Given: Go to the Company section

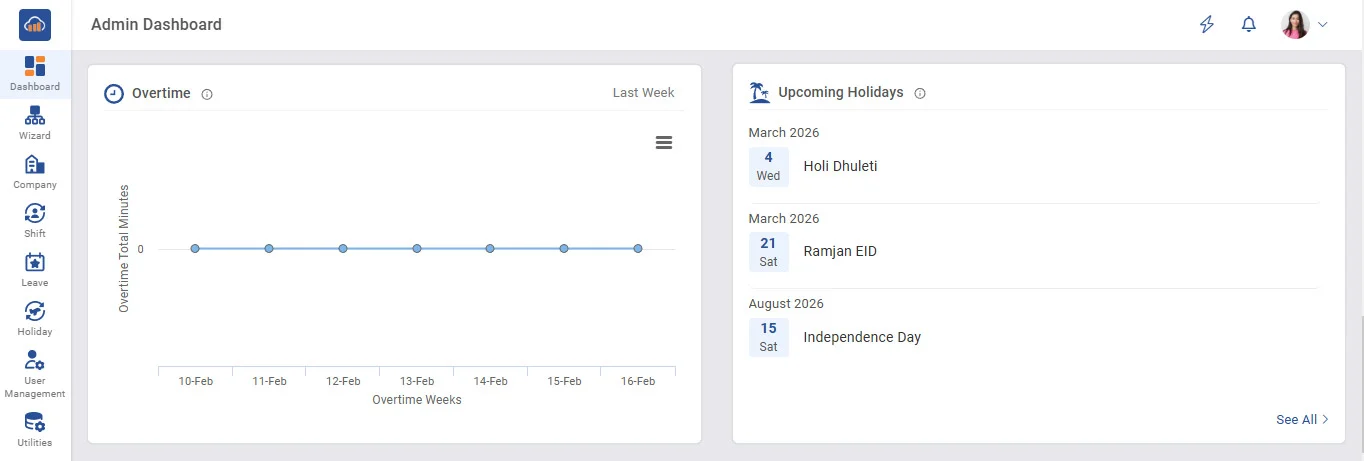Looking at the screenshot, I should (35, 171).
